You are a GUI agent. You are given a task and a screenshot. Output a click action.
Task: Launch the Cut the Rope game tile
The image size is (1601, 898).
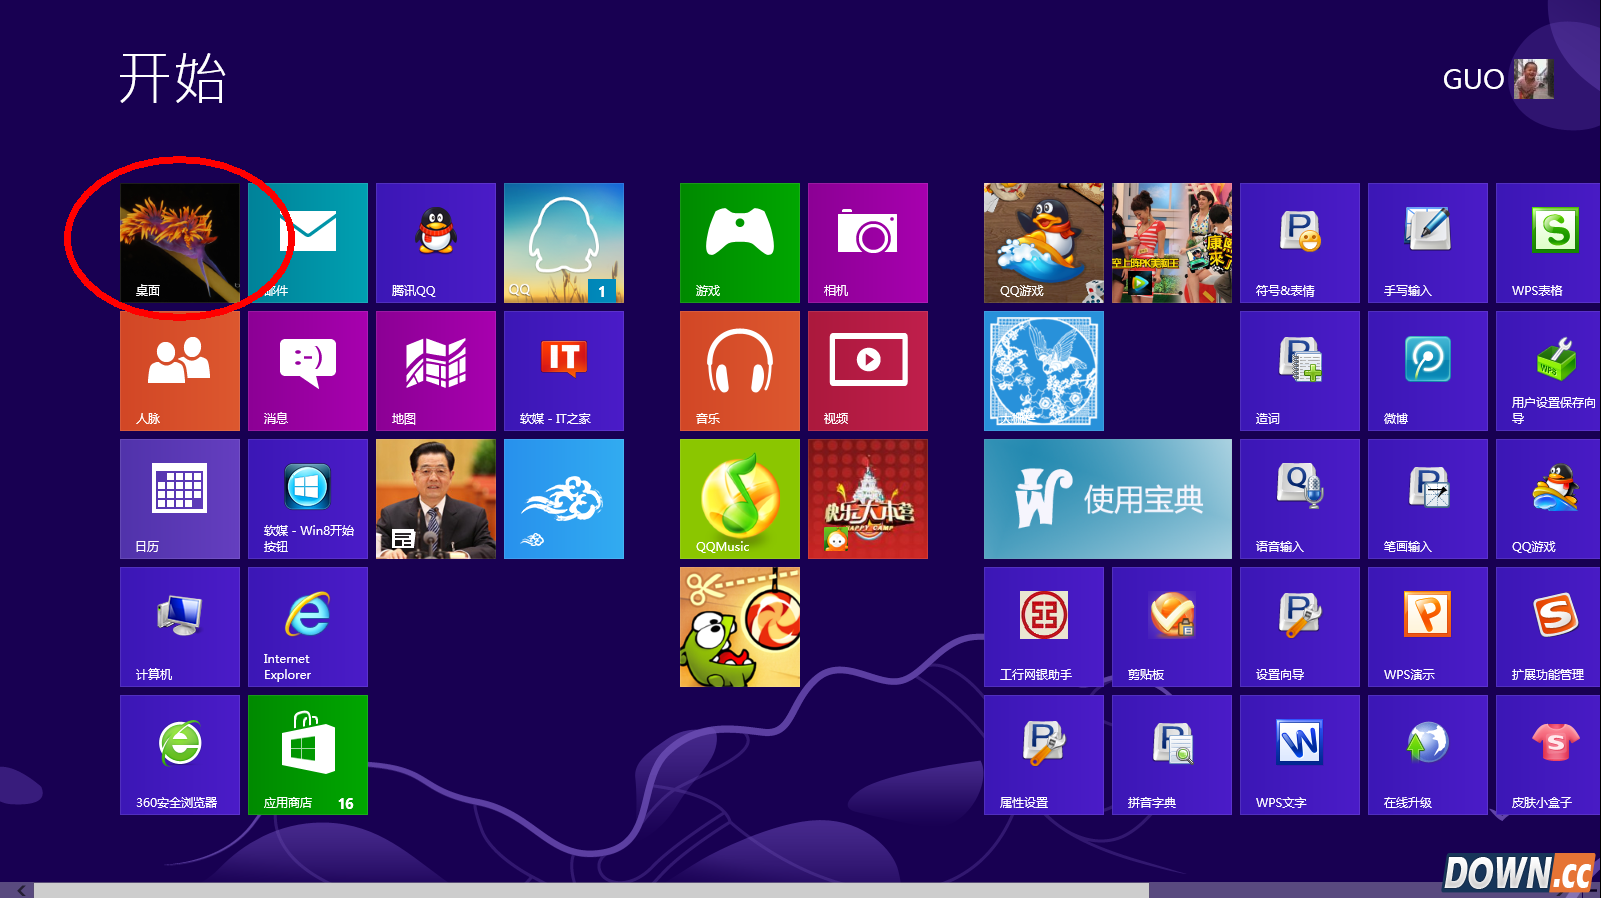pyautogui.click(x=740, y=627)
